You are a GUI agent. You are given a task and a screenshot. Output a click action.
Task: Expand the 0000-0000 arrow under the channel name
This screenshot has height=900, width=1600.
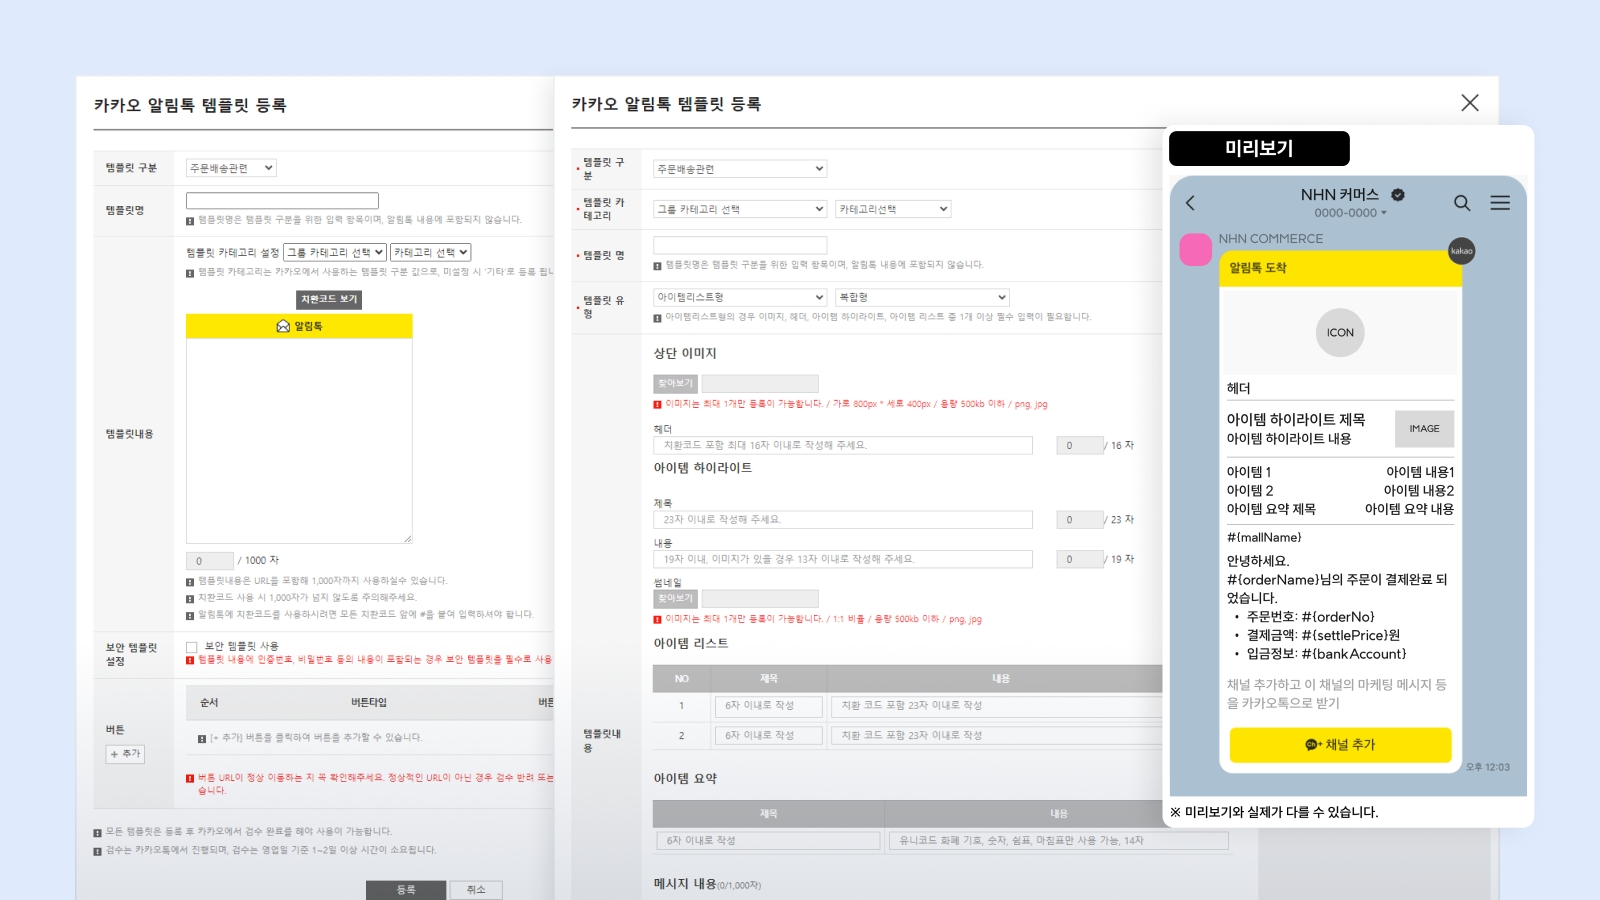coord(1384,213)
